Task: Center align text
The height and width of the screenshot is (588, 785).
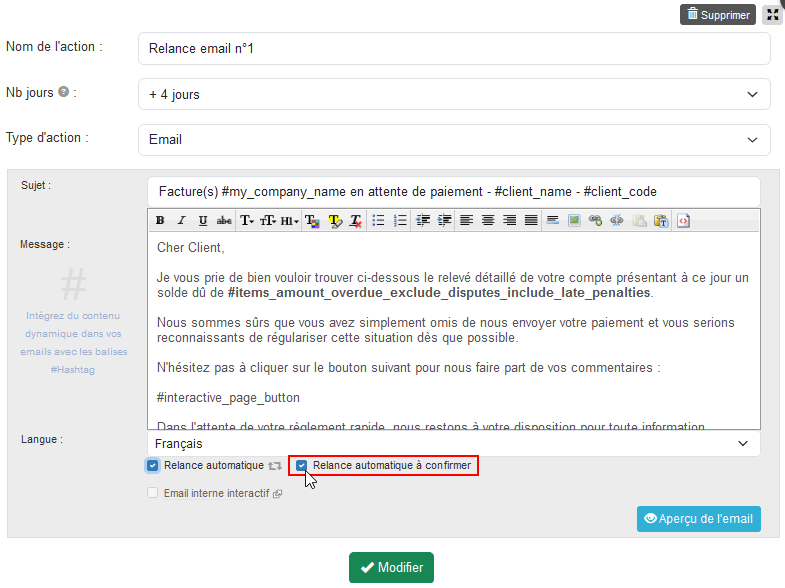Action: [488, 220]
